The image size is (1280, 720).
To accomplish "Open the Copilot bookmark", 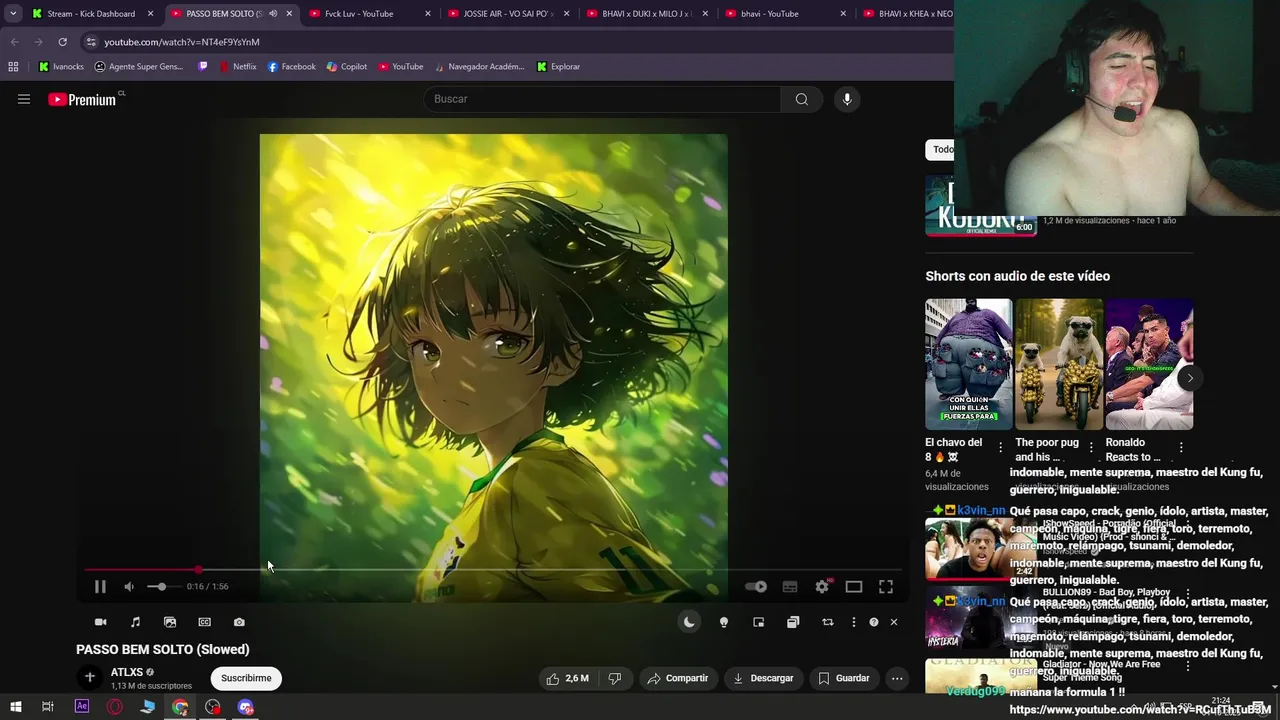I will click(347, 66).
